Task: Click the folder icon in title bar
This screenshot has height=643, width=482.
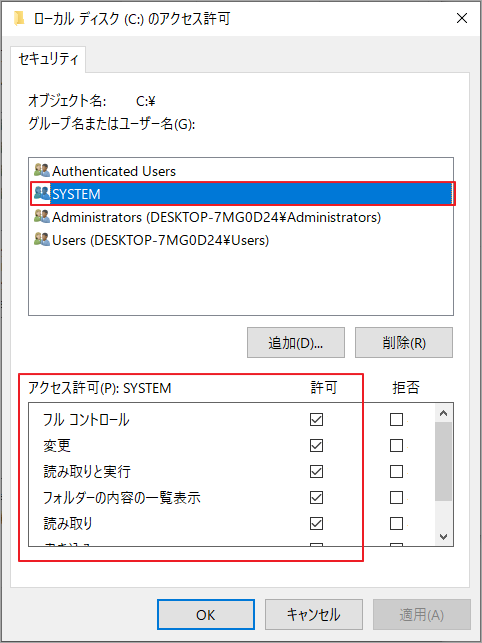Action: pos(18,18)
